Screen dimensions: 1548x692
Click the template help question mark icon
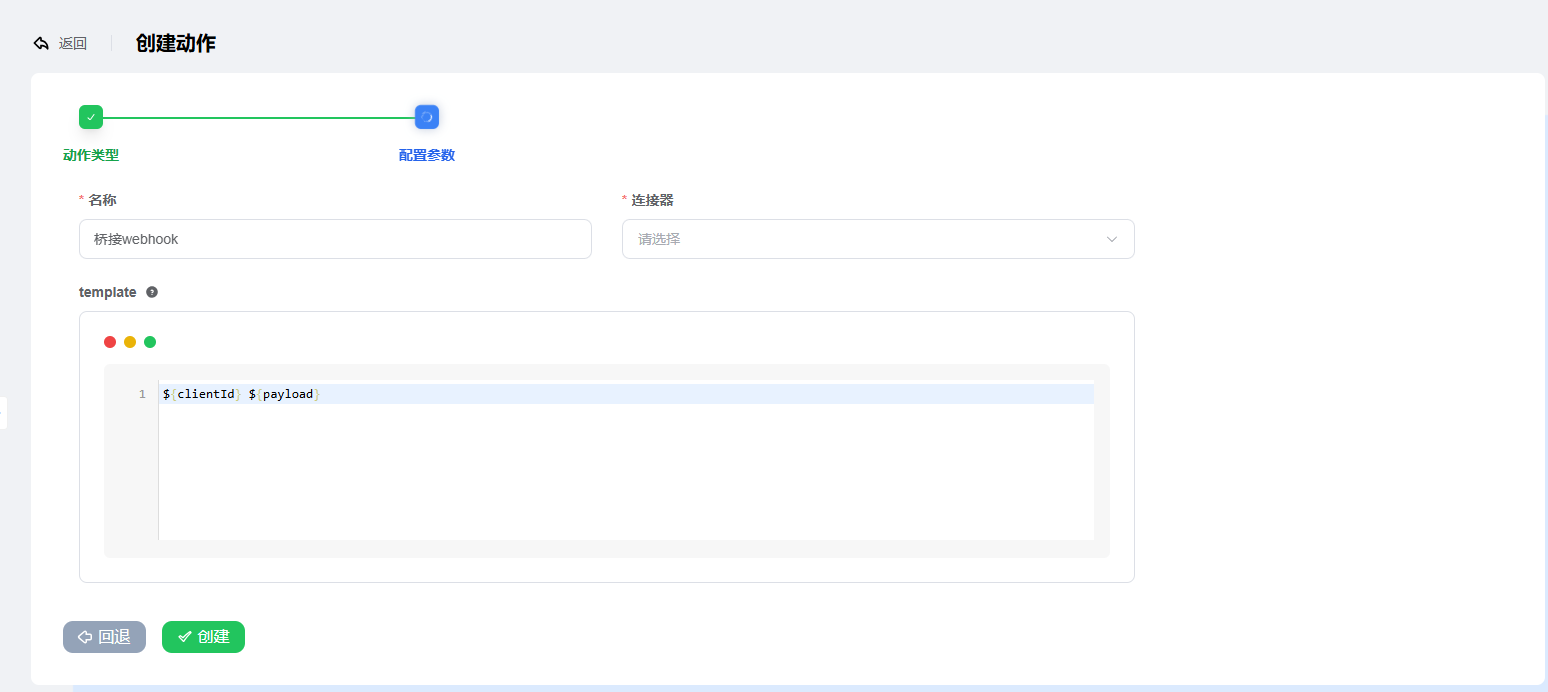coord(152,292)
